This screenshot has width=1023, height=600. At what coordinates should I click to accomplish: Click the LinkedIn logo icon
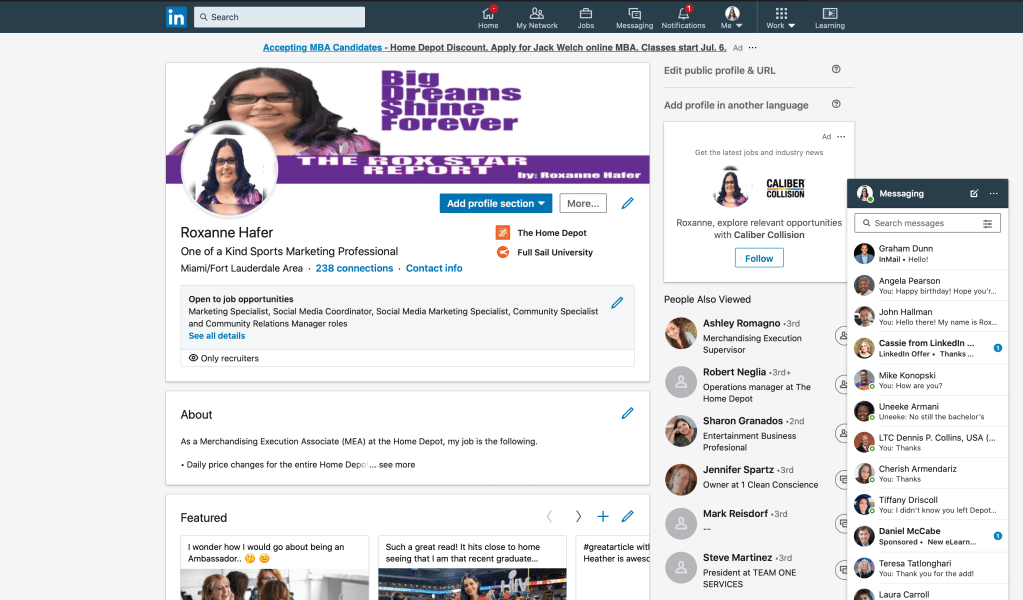pos(176,16)
